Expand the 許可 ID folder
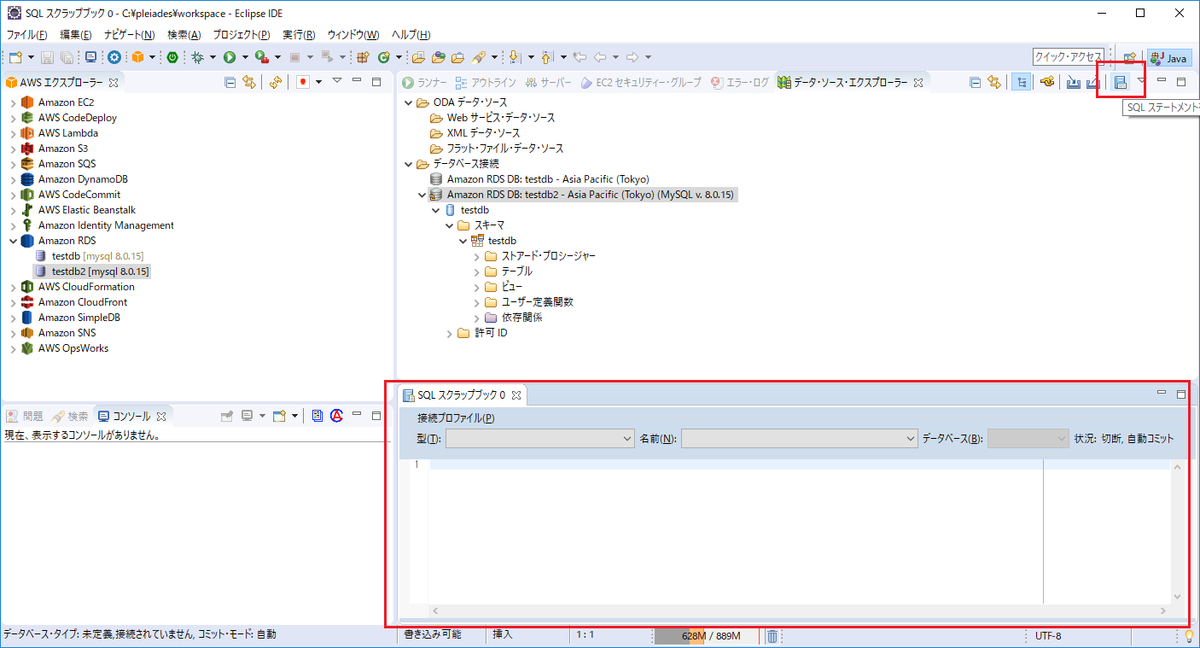Image resolution: width=1200 pixels, height=648 pixels. pyautogui.click(x=450, y=333)
